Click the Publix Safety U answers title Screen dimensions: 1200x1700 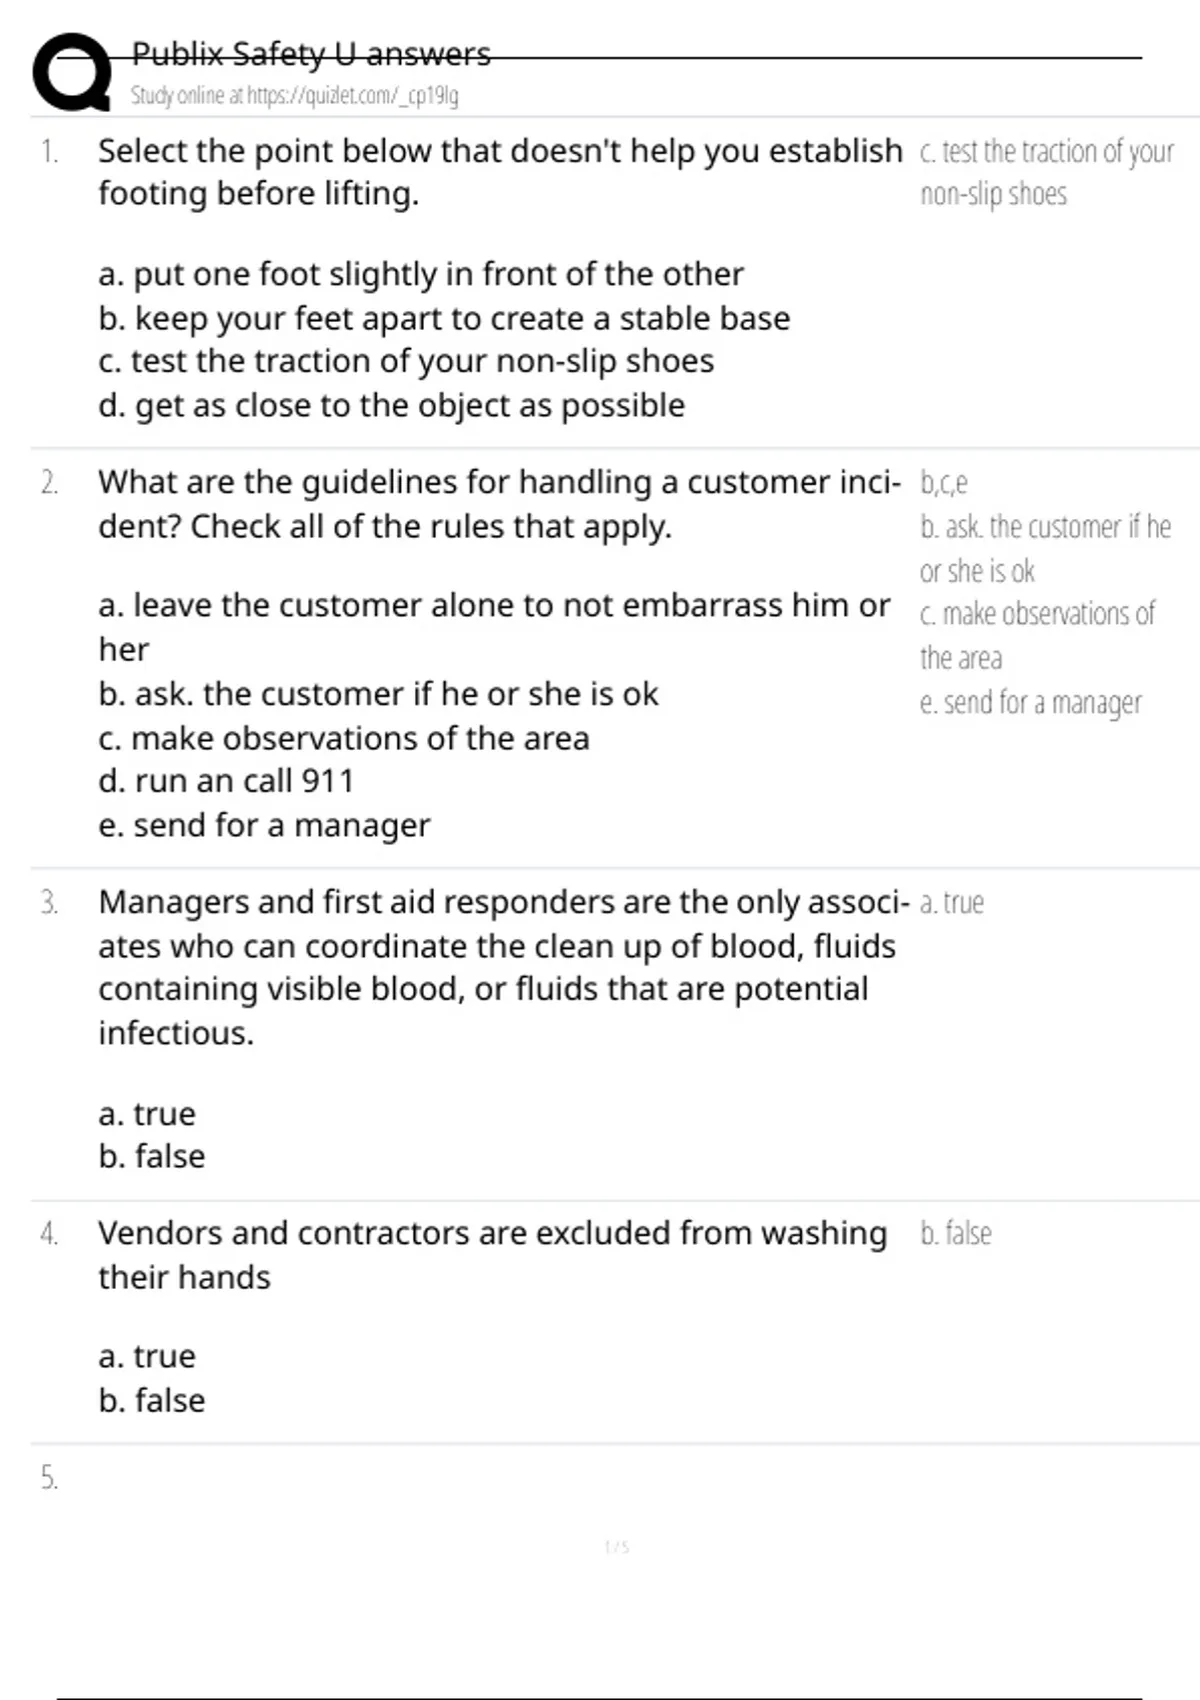coord(311,54)
